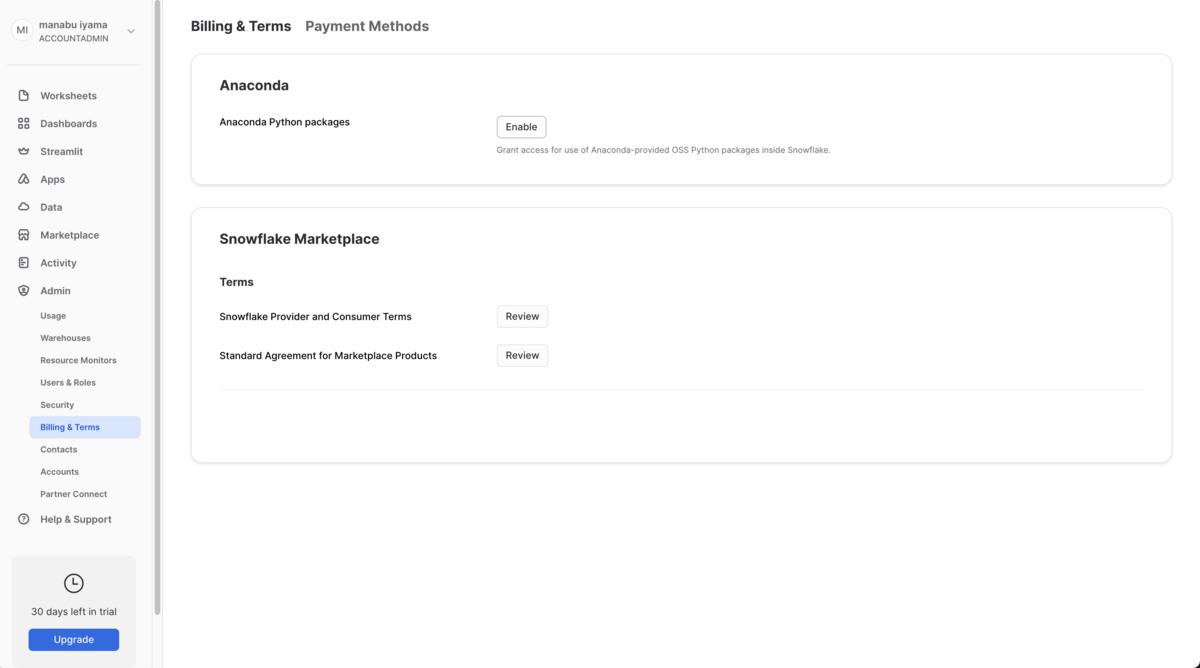Viewport: 1200px width, 668px height.
Task: Open Warehouses under Admin
Action: 65,338
